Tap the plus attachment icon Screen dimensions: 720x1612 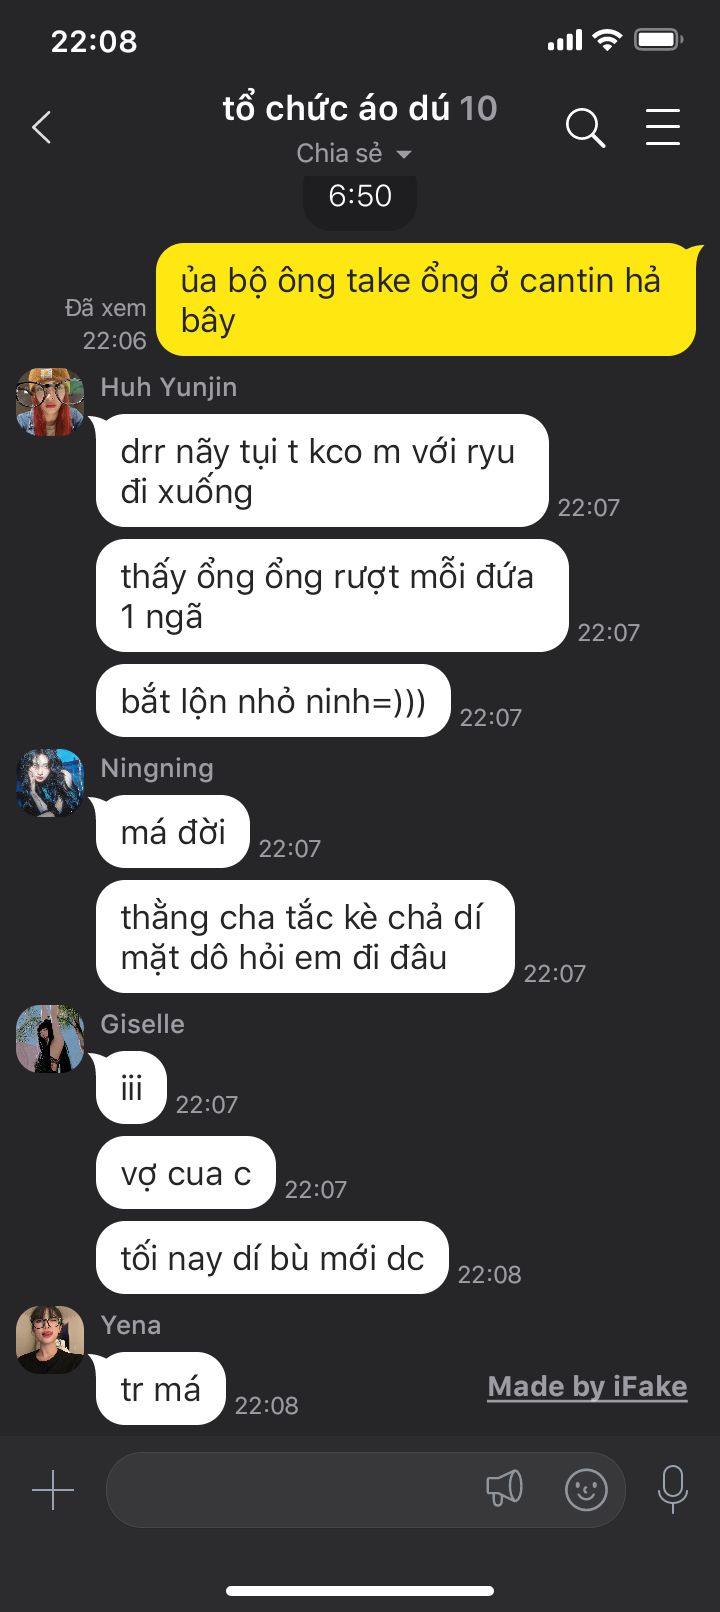pos(53,1490)
